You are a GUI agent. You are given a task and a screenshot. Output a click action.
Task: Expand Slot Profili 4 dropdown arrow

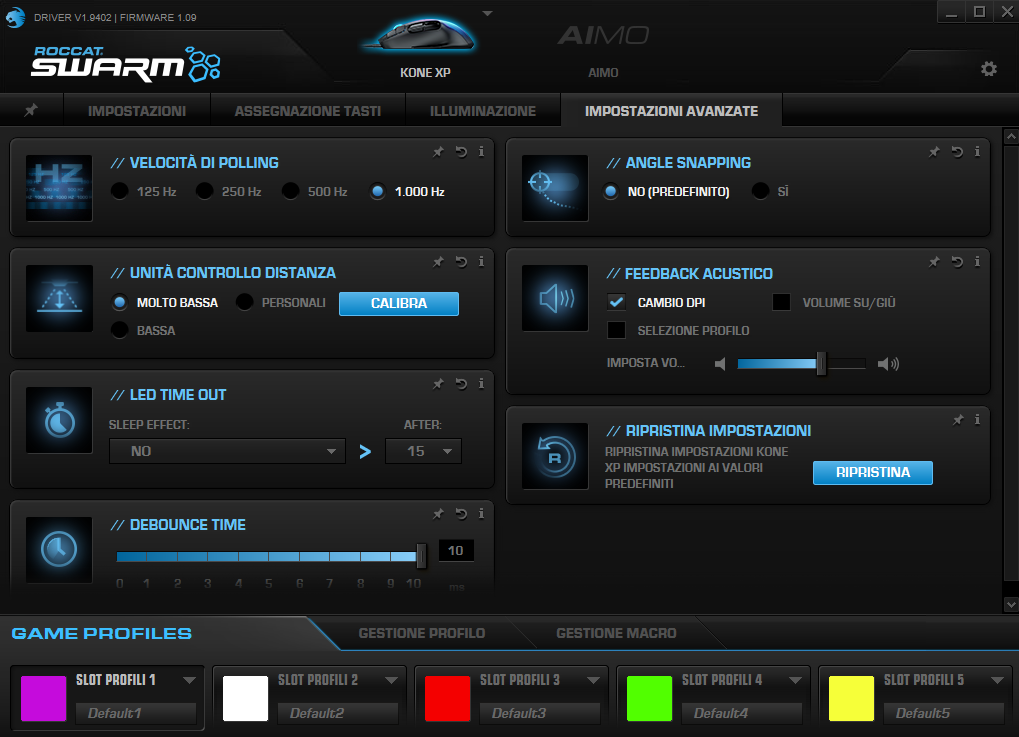[x=795, y=680]
